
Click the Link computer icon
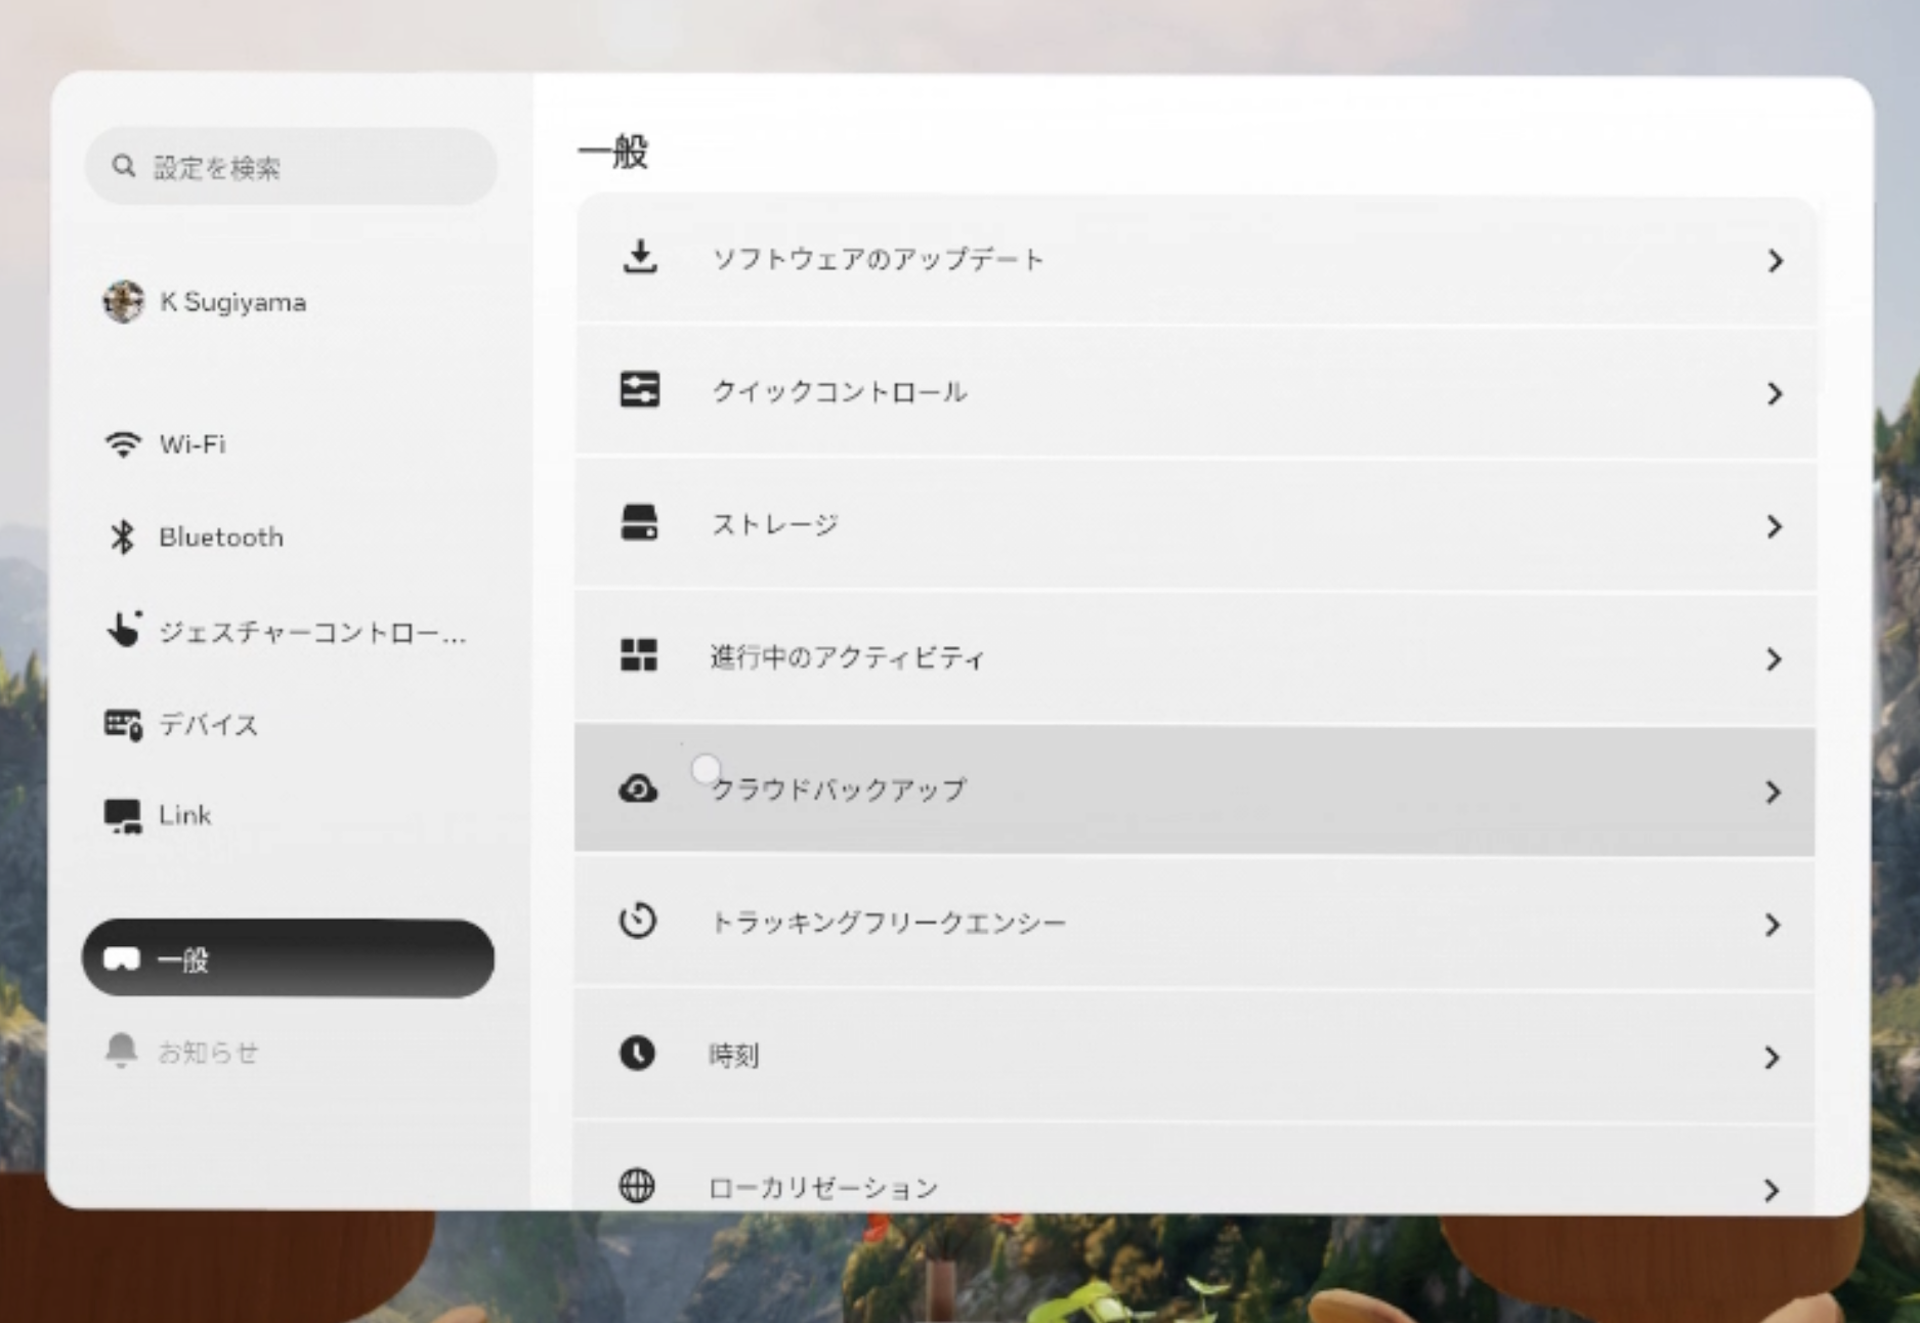click(123, 816)
